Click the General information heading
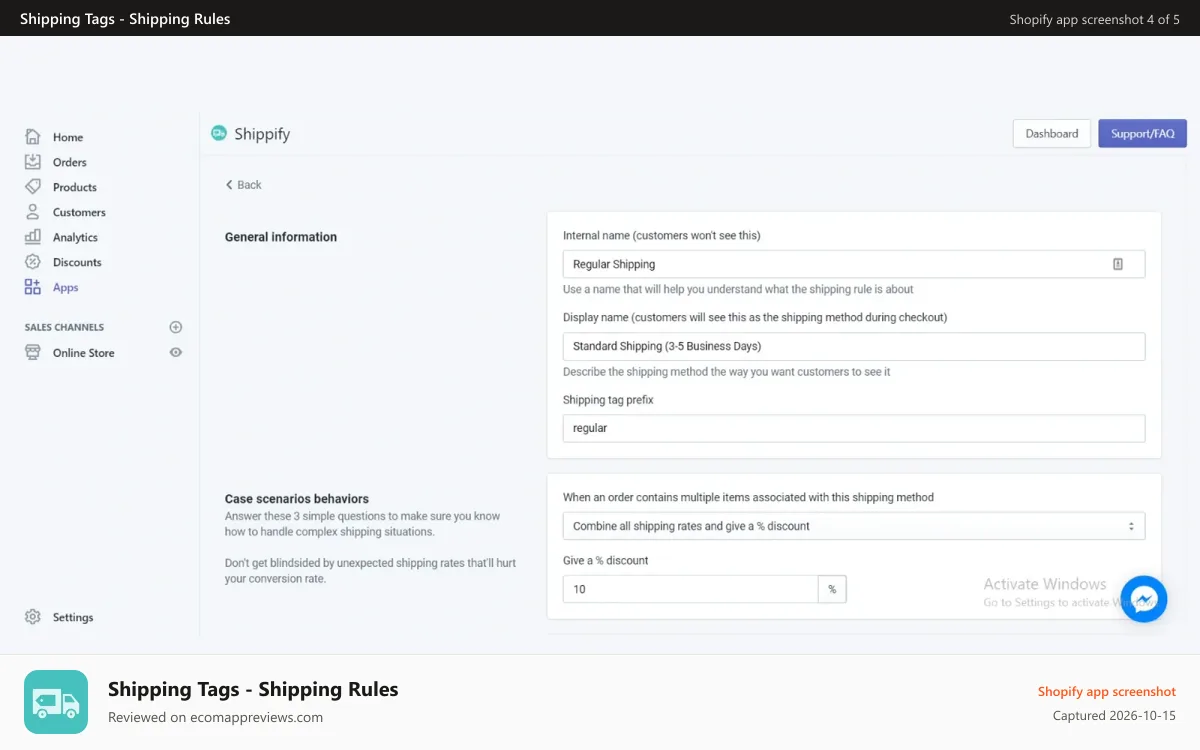This screenshot has width=1200, height=750. pyautogui.click(x=281, y=237)
